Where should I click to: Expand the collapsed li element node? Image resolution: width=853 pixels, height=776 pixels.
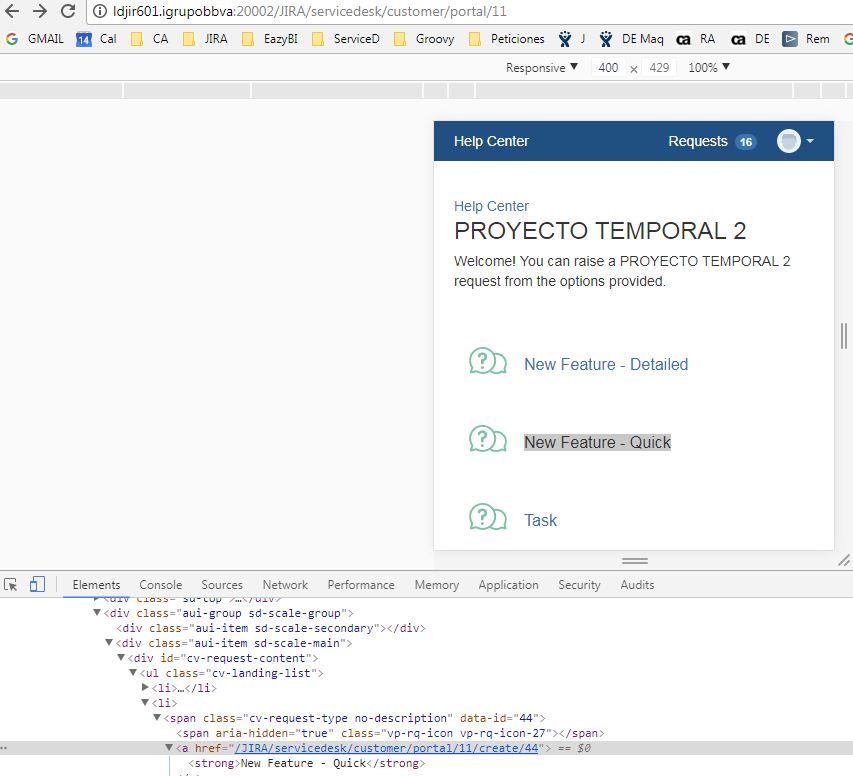(x=145, y=687)
